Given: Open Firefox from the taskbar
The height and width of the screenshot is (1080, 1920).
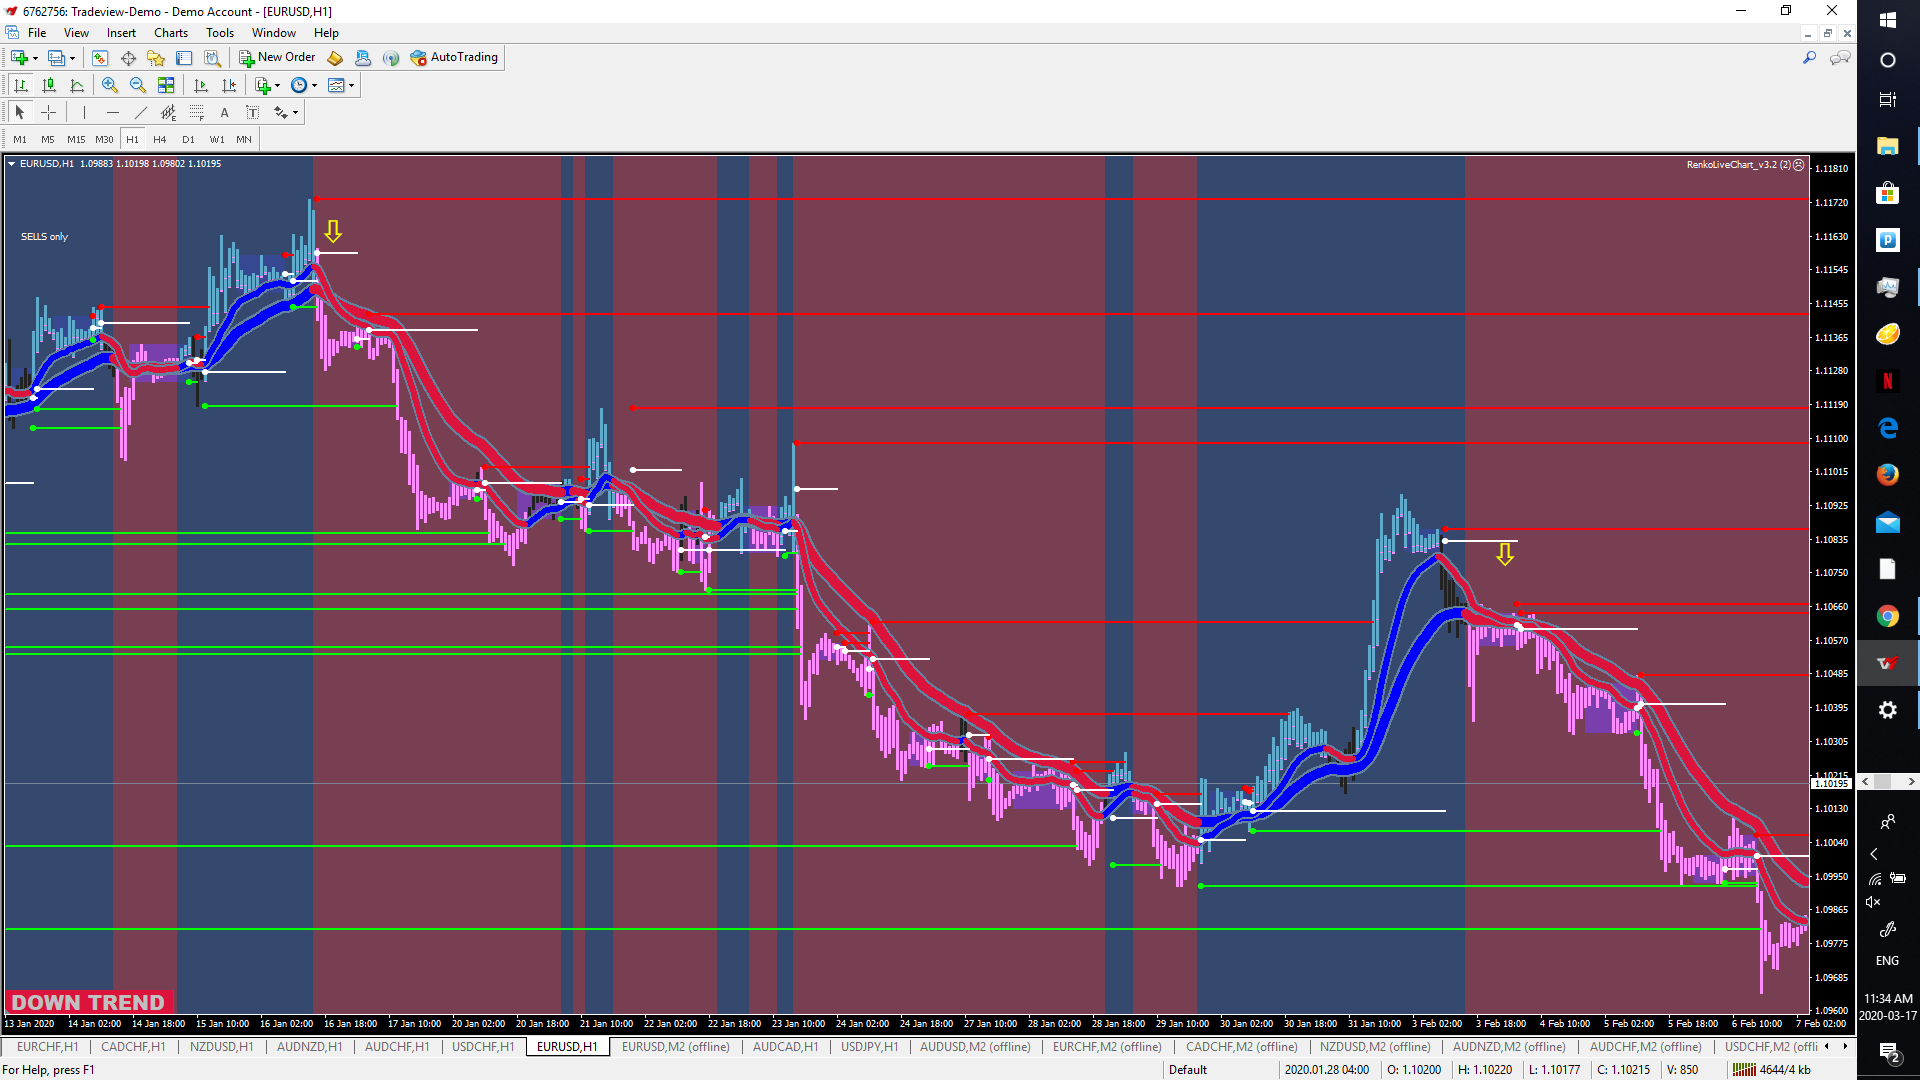Looking at the screenshot, I should coord(1887,475).
